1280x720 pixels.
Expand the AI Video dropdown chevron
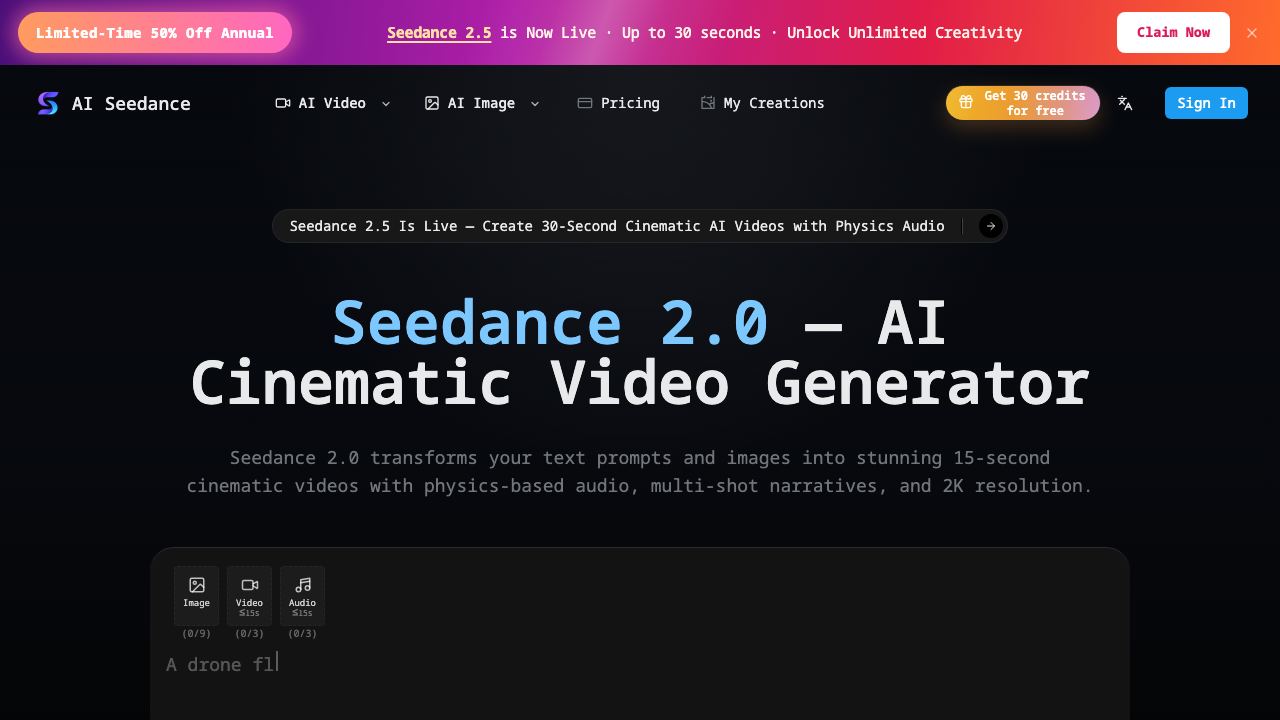click(386, 104)
